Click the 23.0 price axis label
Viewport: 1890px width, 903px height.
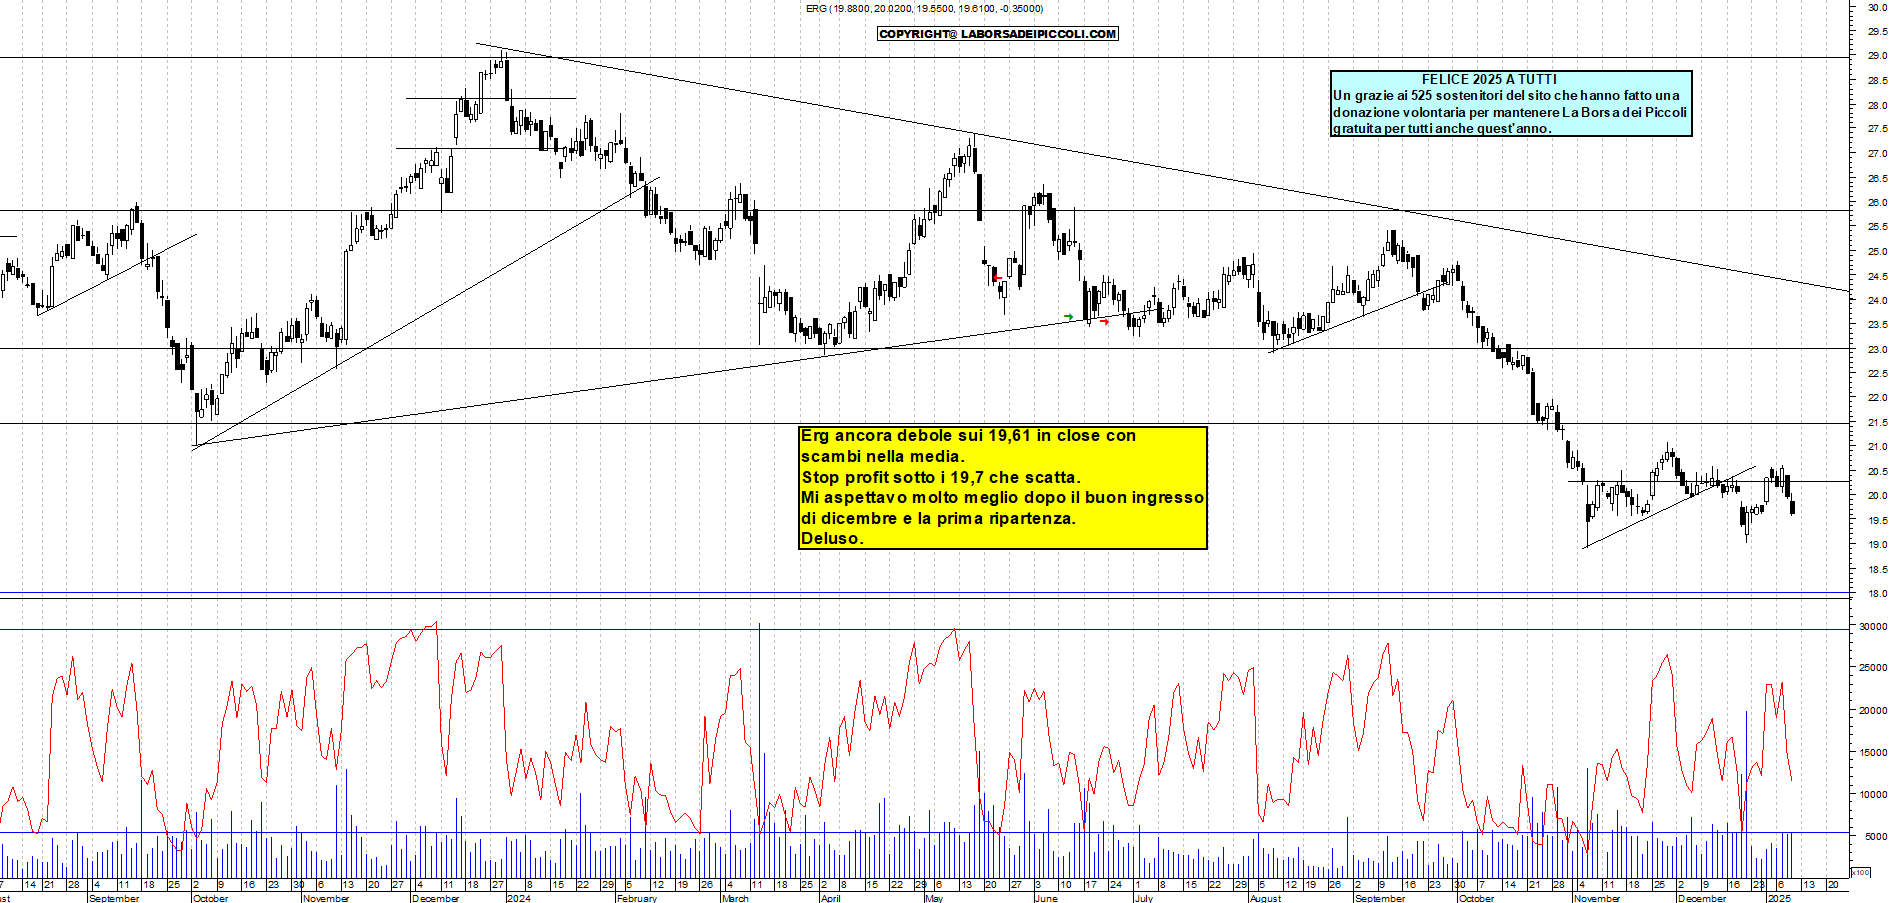pos(1877,349)
